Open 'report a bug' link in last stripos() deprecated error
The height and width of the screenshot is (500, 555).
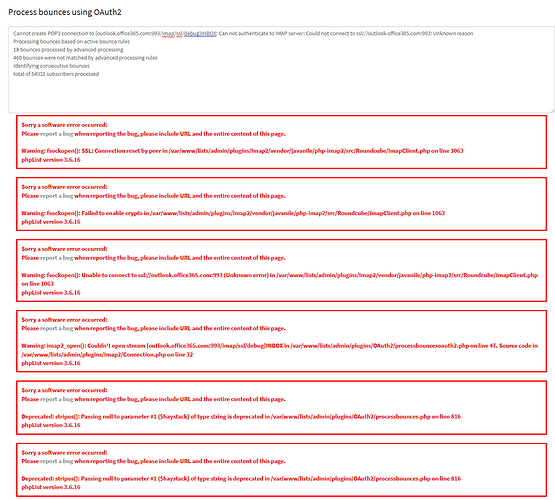tap(57, 461)
